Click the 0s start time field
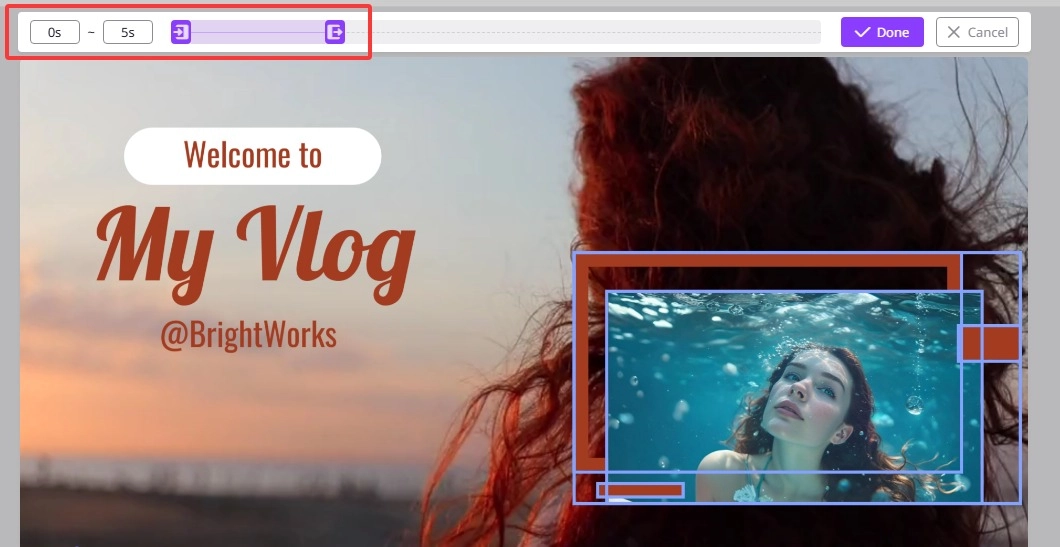Screen dimensions: 1060x547 [55, 32]
